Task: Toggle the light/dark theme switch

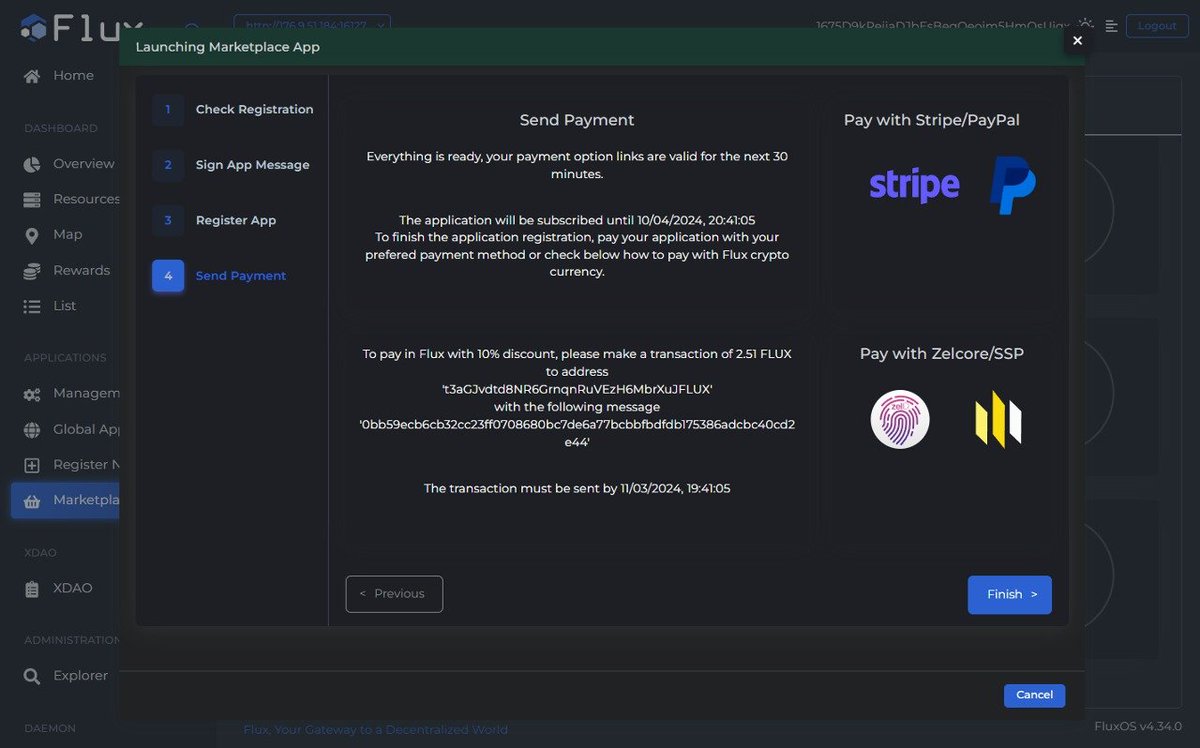Action: (1085, 25)
